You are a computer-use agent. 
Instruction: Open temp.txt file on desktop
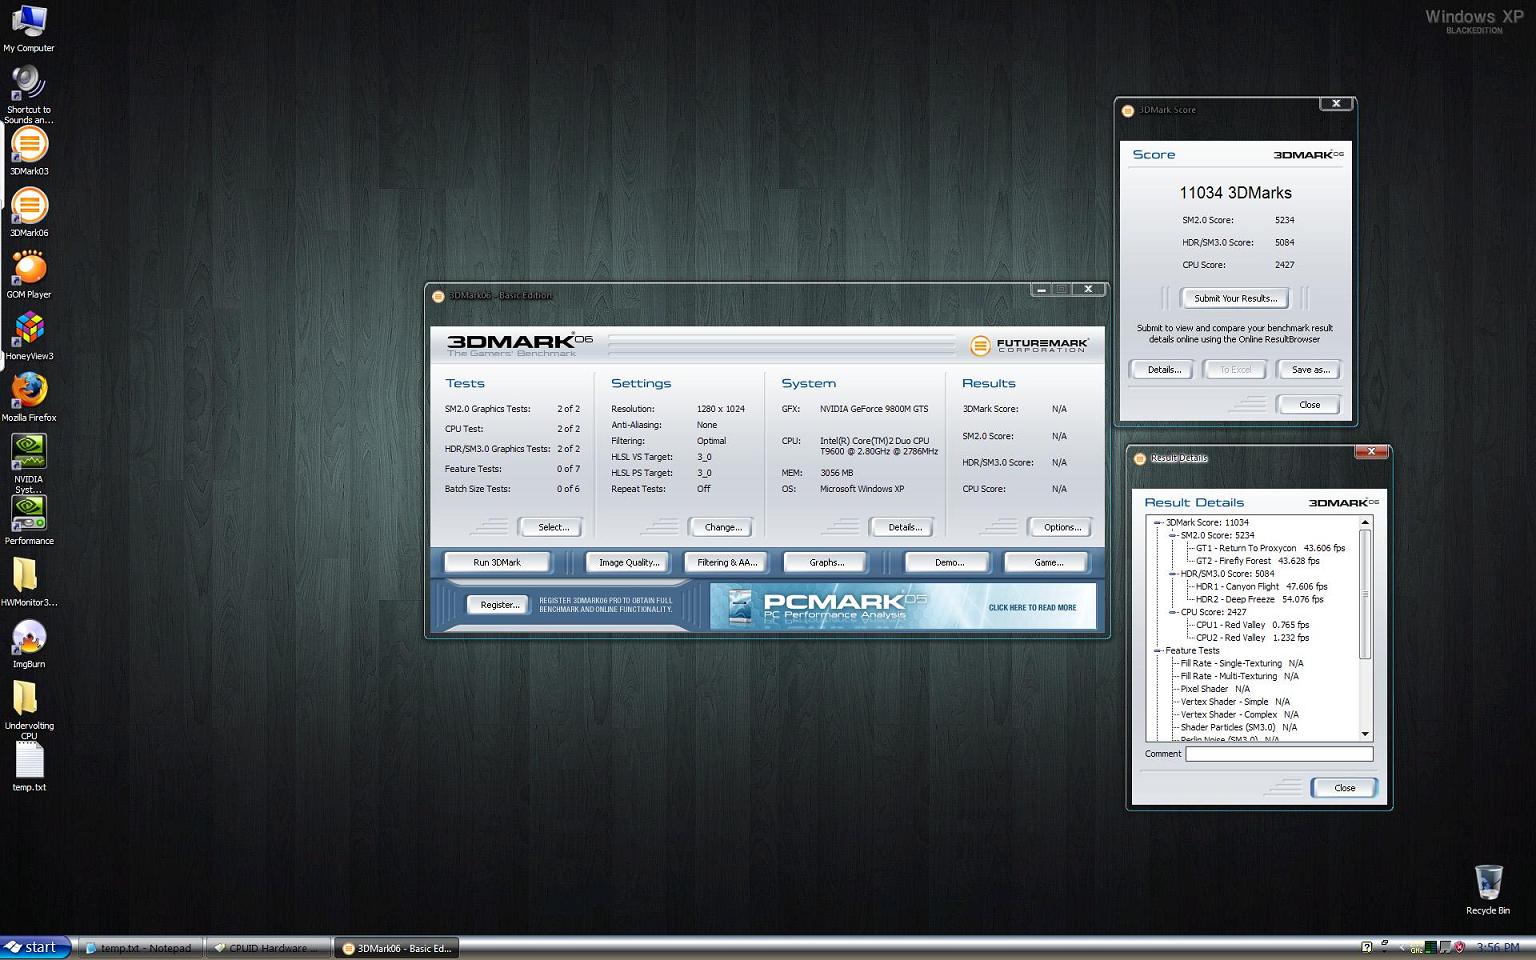(29, 767)
